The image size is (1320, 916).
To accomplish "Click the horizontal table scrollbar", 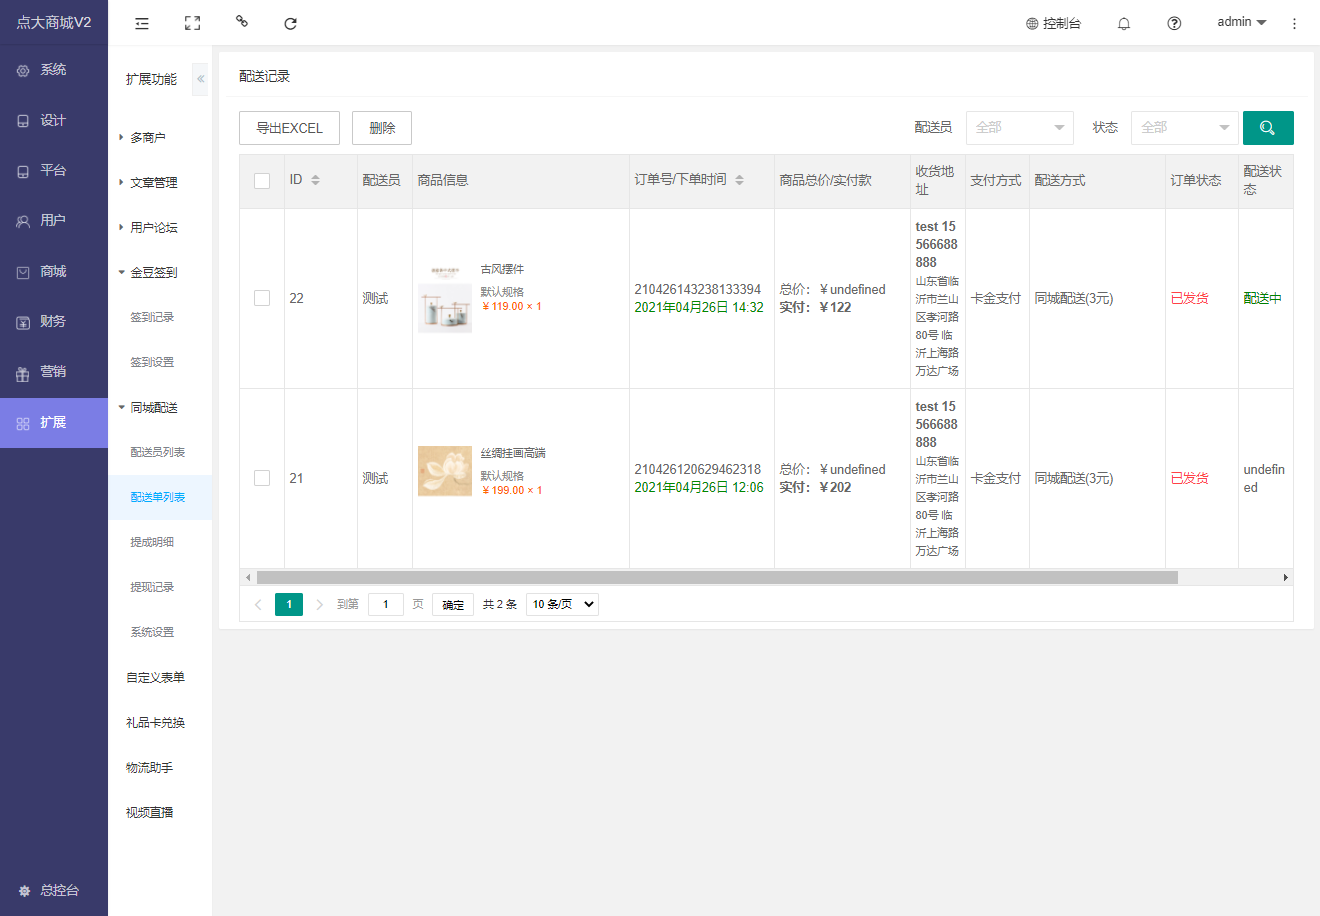I will (x=717, y=577).
